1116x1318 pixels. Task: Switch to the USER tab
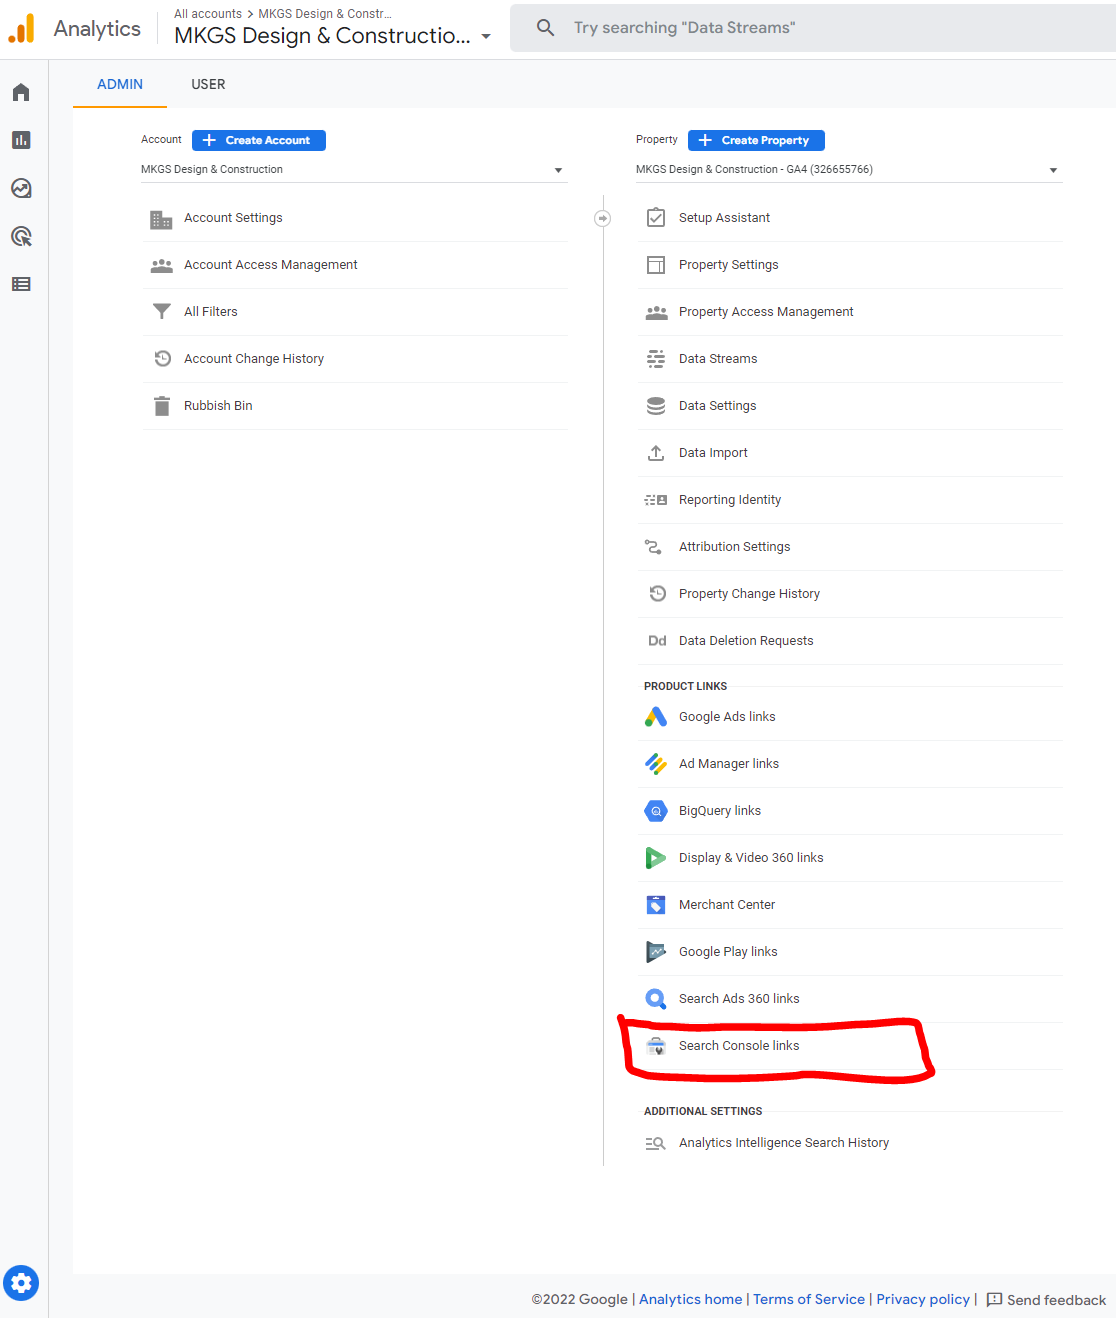(x=208, y=85)
